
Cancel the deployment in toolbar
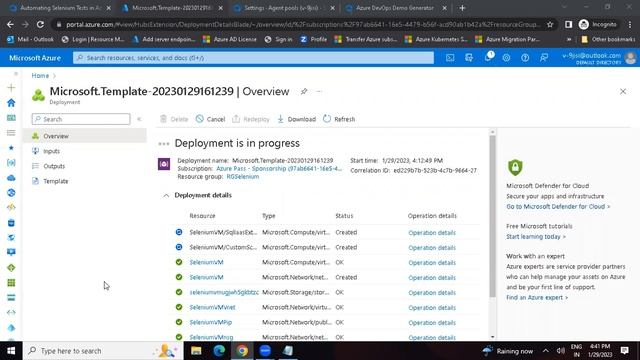point(210,119)
